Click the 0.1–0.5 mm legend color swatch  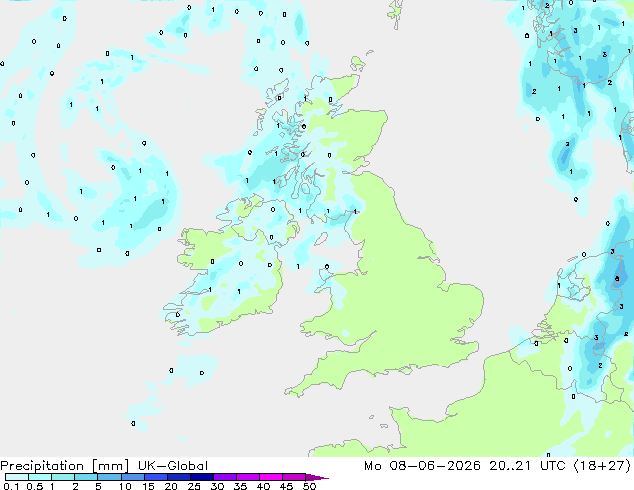coord(17,477)
